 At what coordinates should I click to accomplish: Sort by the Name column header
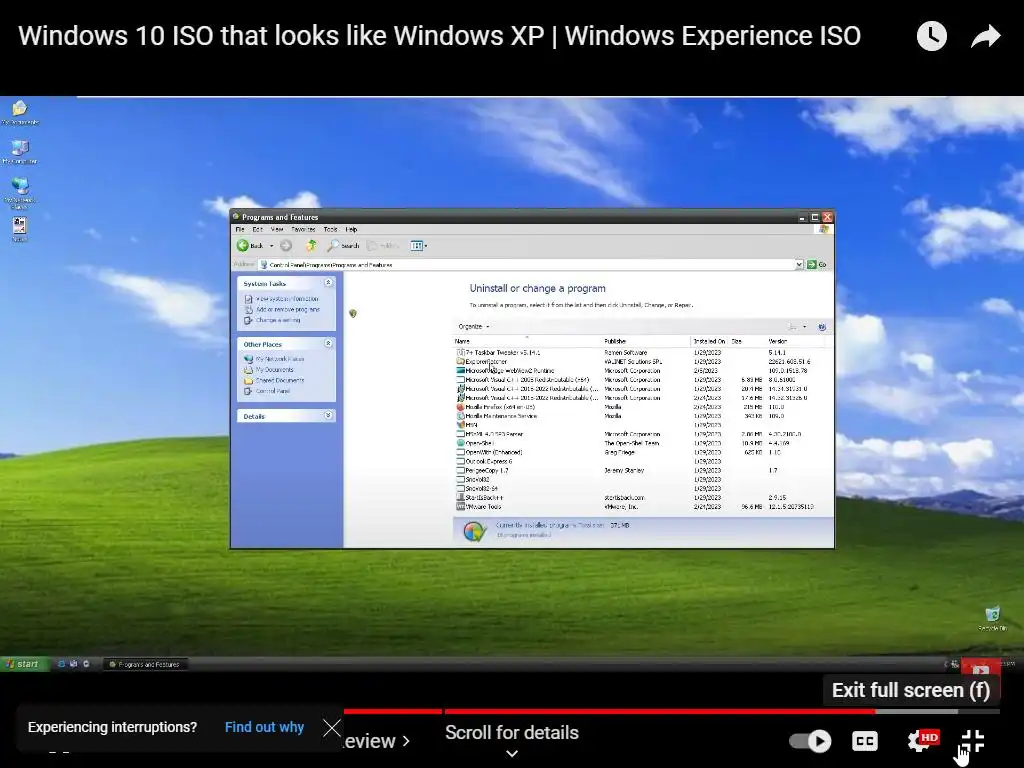tap(527, 341)
